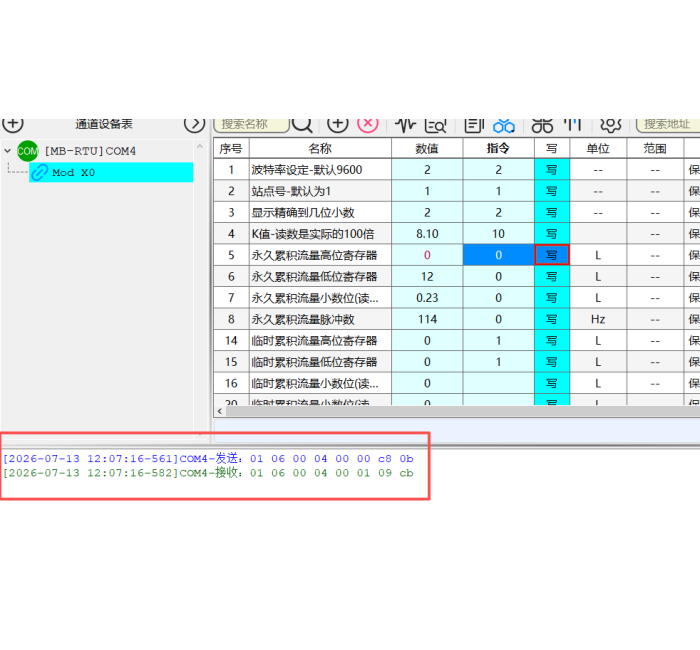This screenshot has width=700, height=650.
Task: Open the waveform chart icon
Action: click(x=405, y=125)
